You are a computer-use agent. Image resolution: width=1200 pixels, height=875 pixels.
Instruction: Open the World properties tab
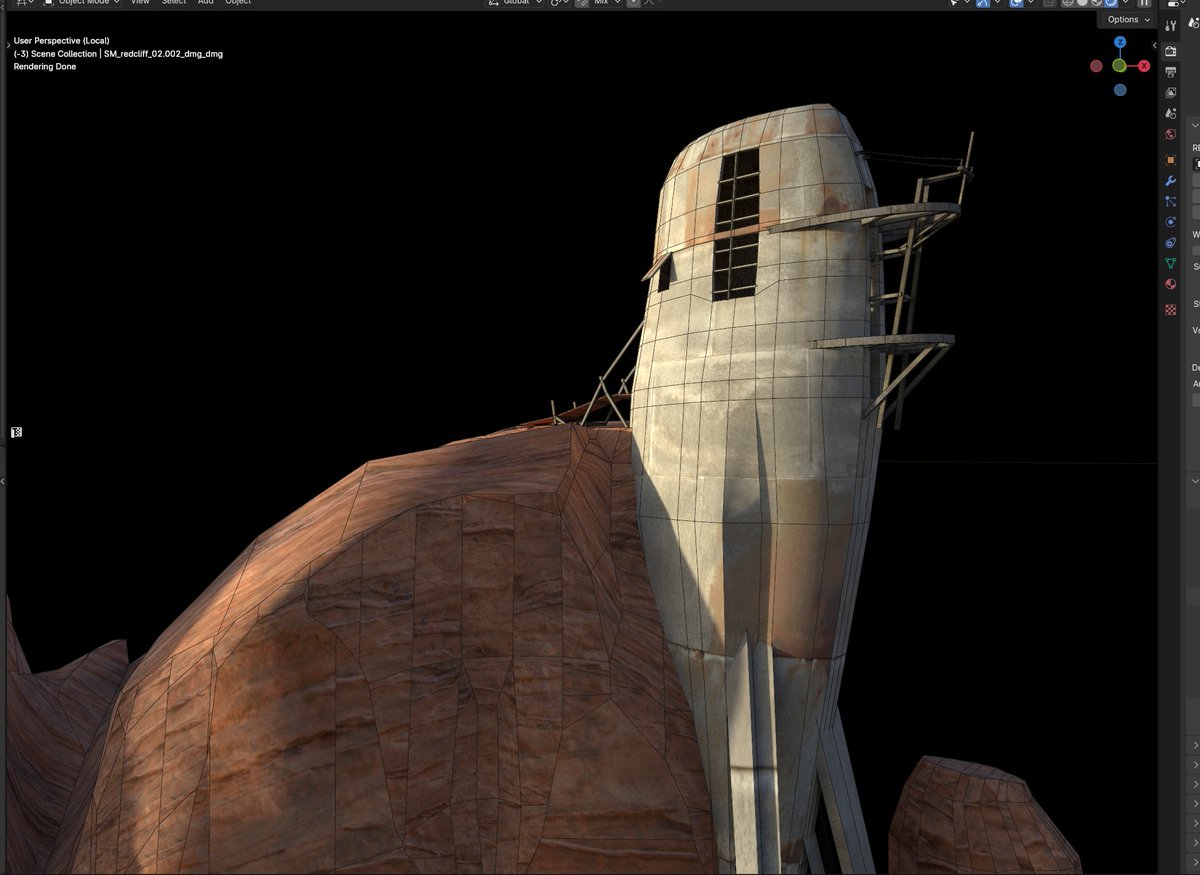coord(1171,134)
